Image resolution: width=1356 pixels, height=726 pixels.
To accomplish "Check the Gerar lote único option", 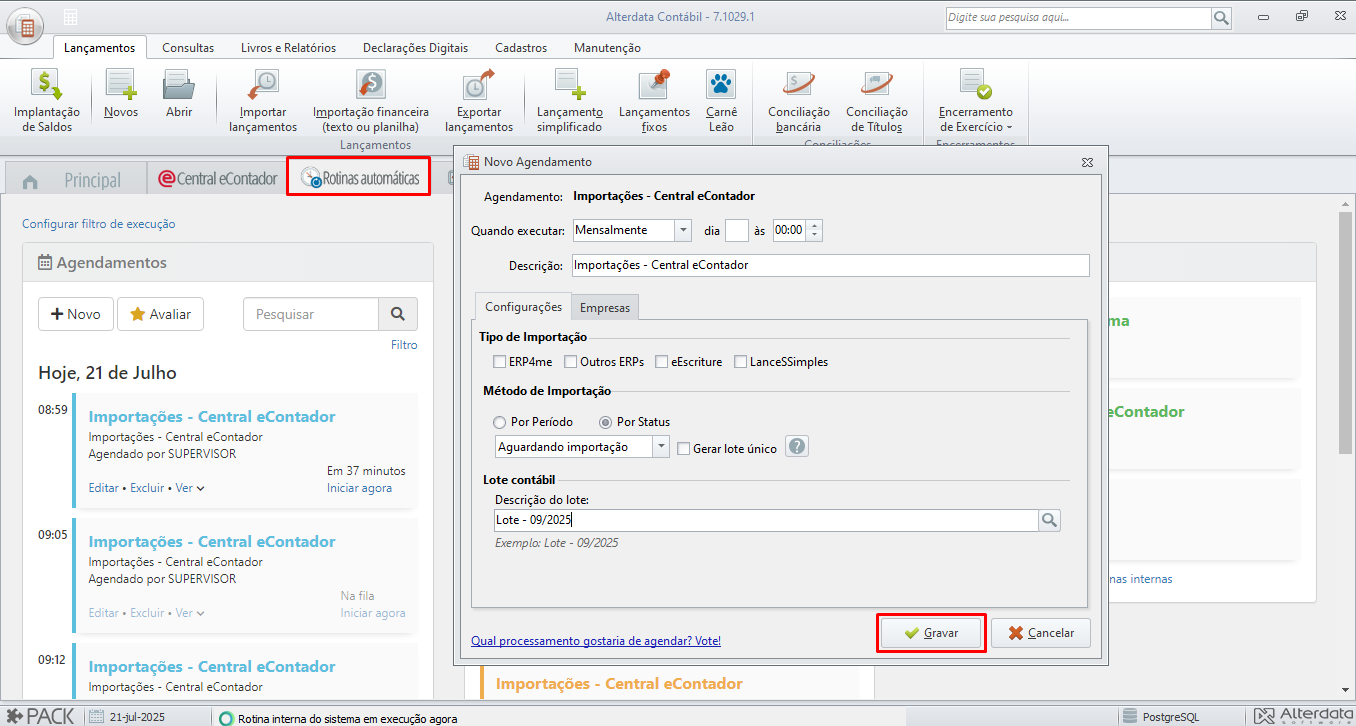I will point(684,449).
